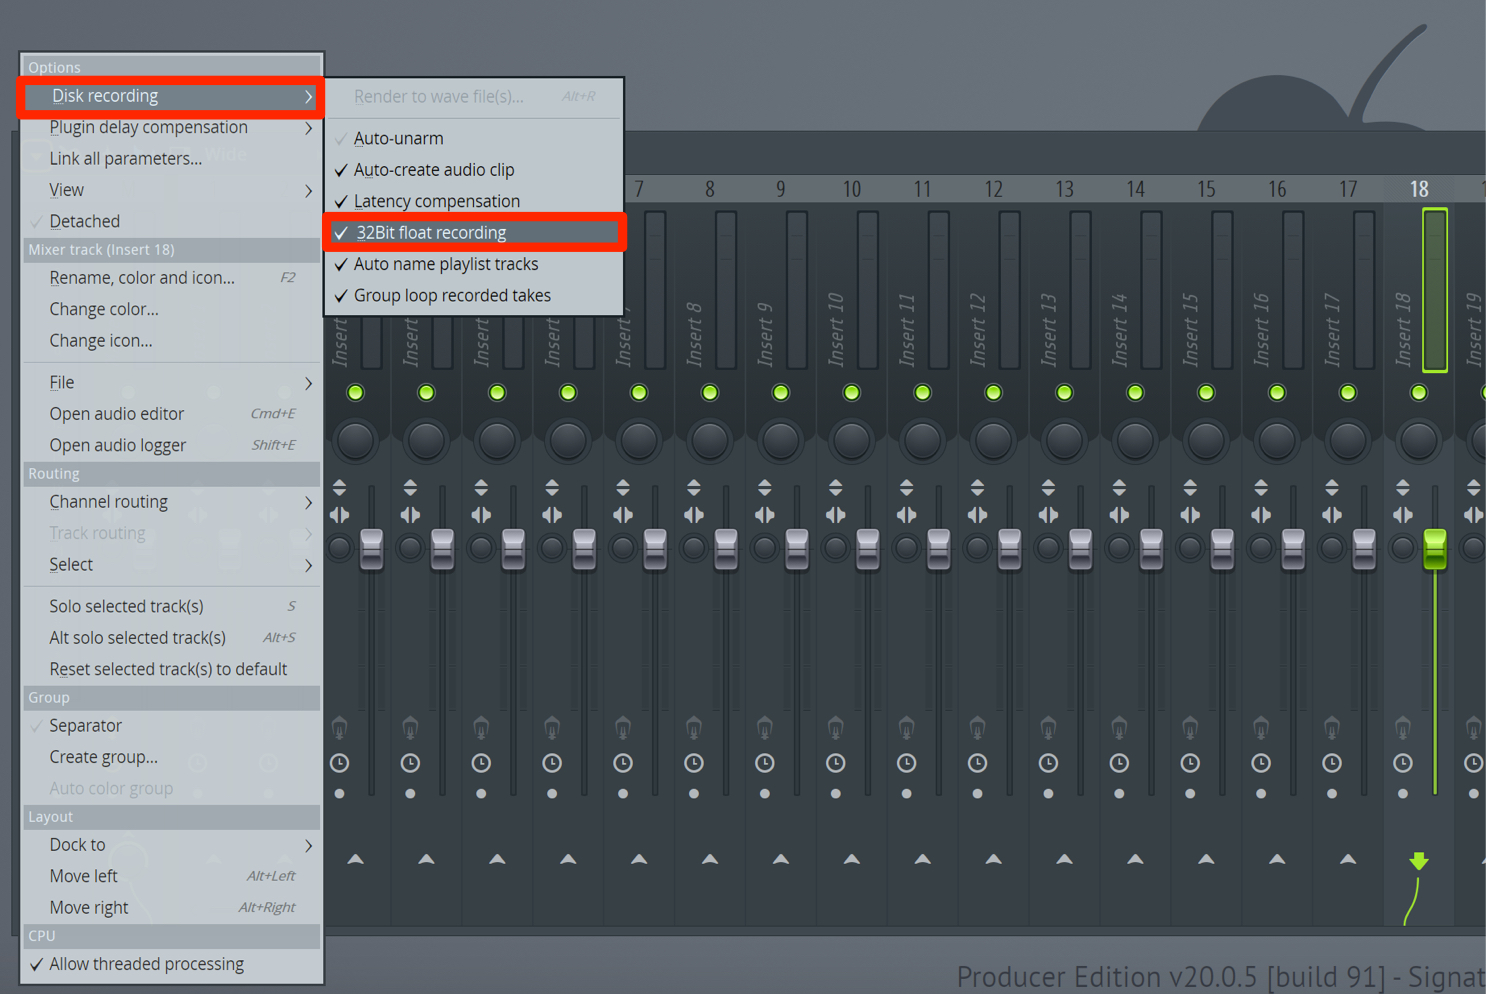Choose Link all parameters...

click(171, 158)
